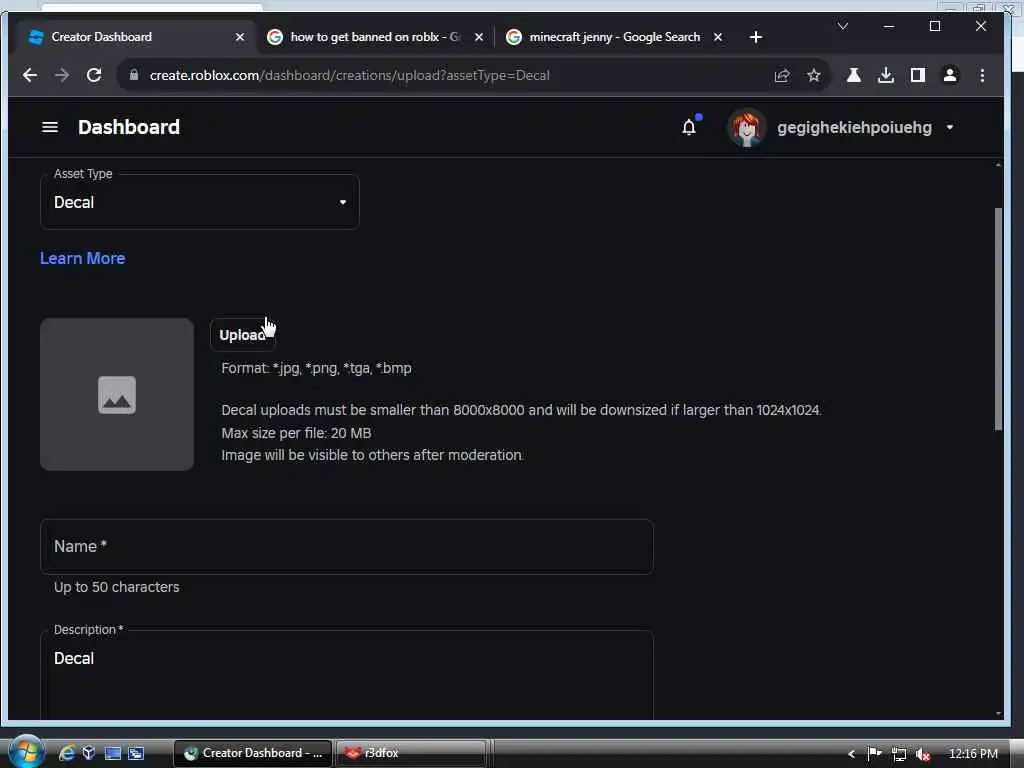Image resolution: width=1024 pixels, height=768 pixels.
Task: Open the Chrome three-dot menu
Action: click(x=982, y=75)
